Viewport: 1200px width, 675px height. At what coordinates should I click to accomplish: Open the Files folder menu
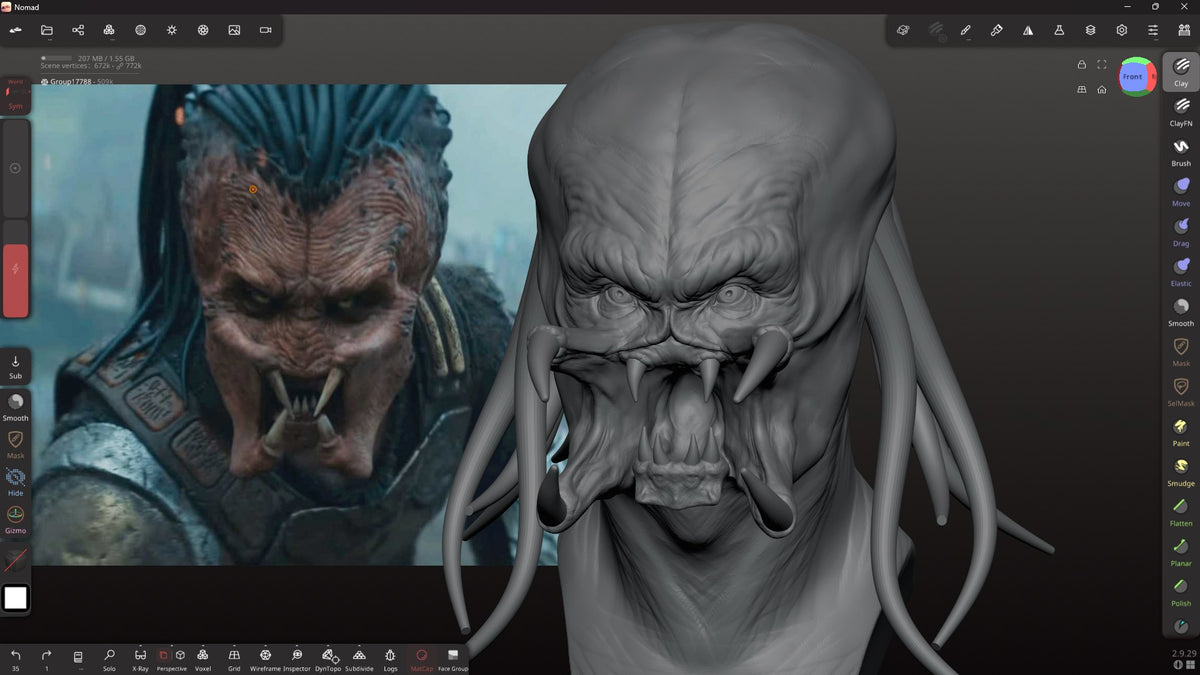tap(46, 30)
